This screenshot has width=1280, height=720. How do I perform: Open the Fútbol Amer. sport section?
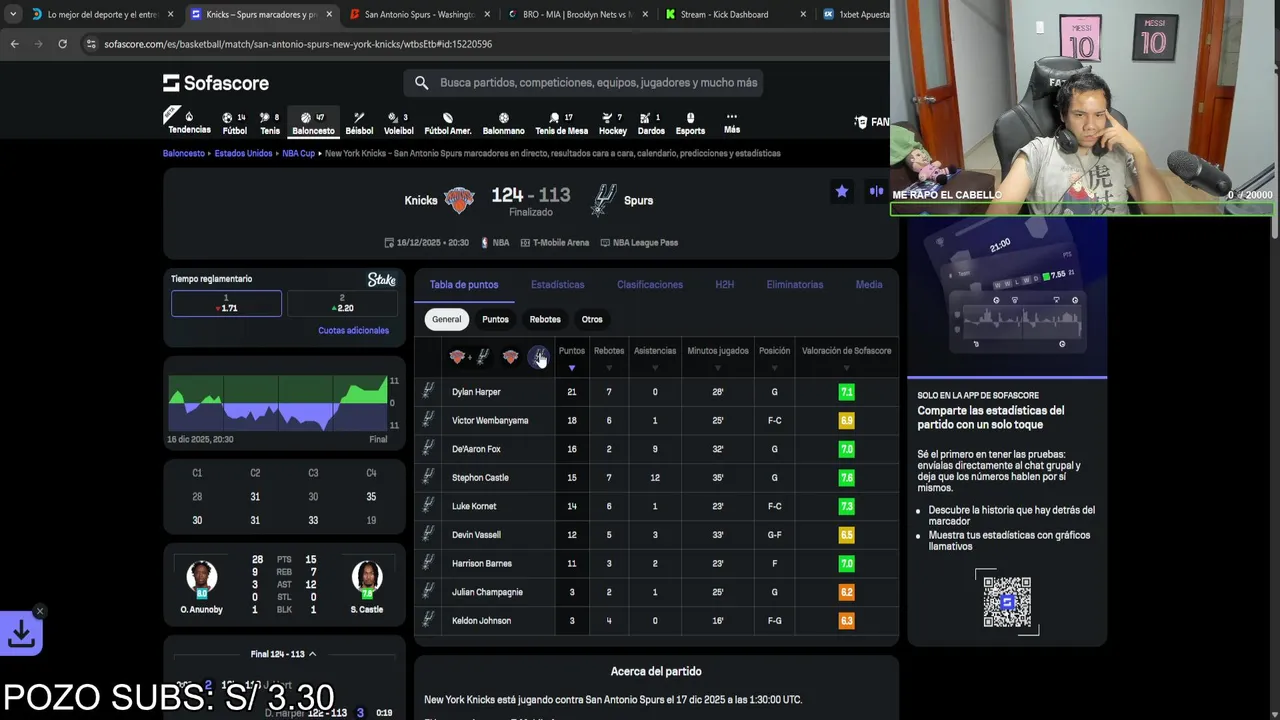[447, 123]
